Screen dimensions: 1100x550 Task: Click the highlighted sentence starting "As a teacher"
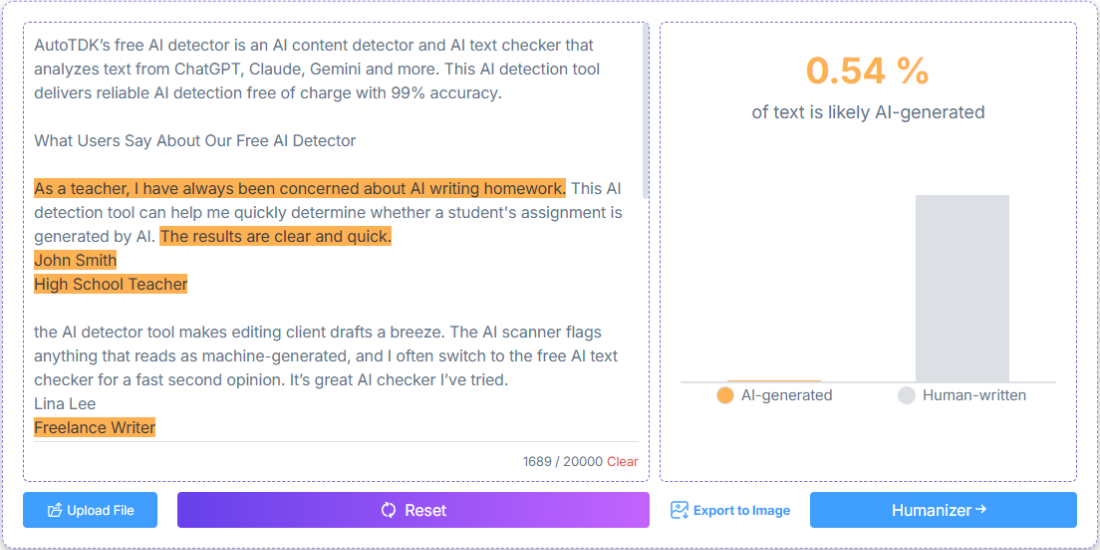(x=299, y=188)
